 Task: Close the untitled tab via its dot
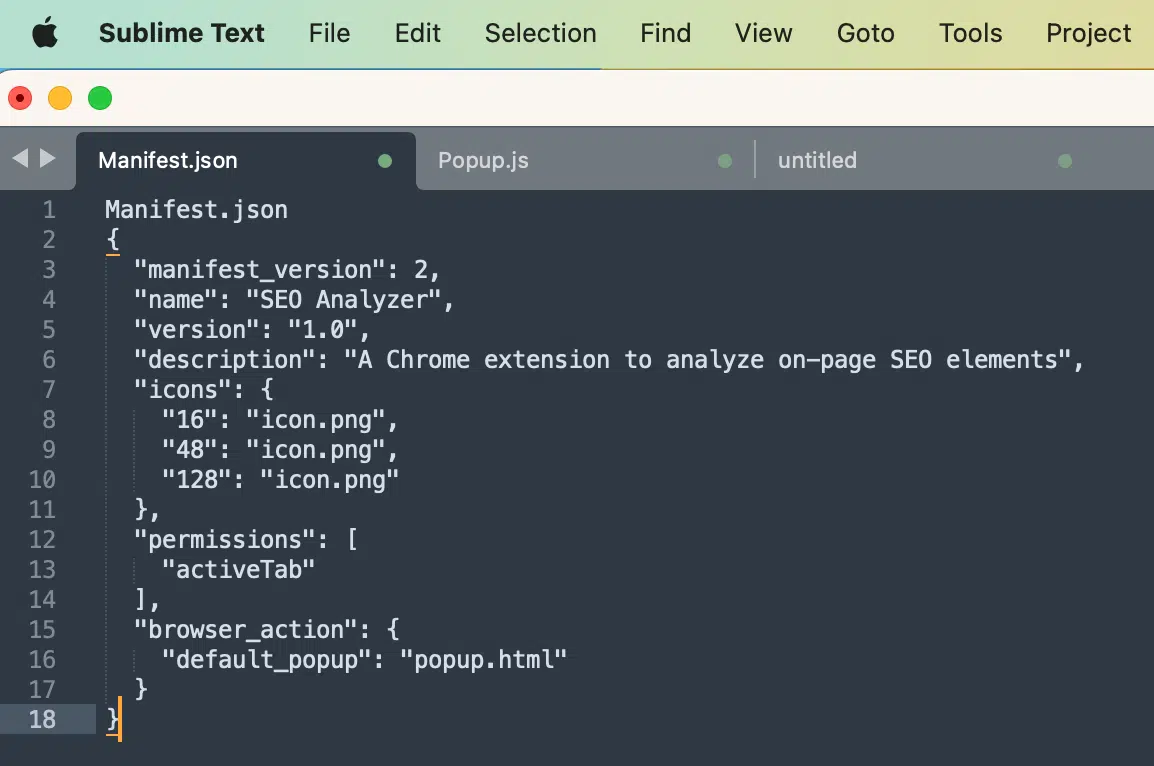click(x=1065, y=161)
